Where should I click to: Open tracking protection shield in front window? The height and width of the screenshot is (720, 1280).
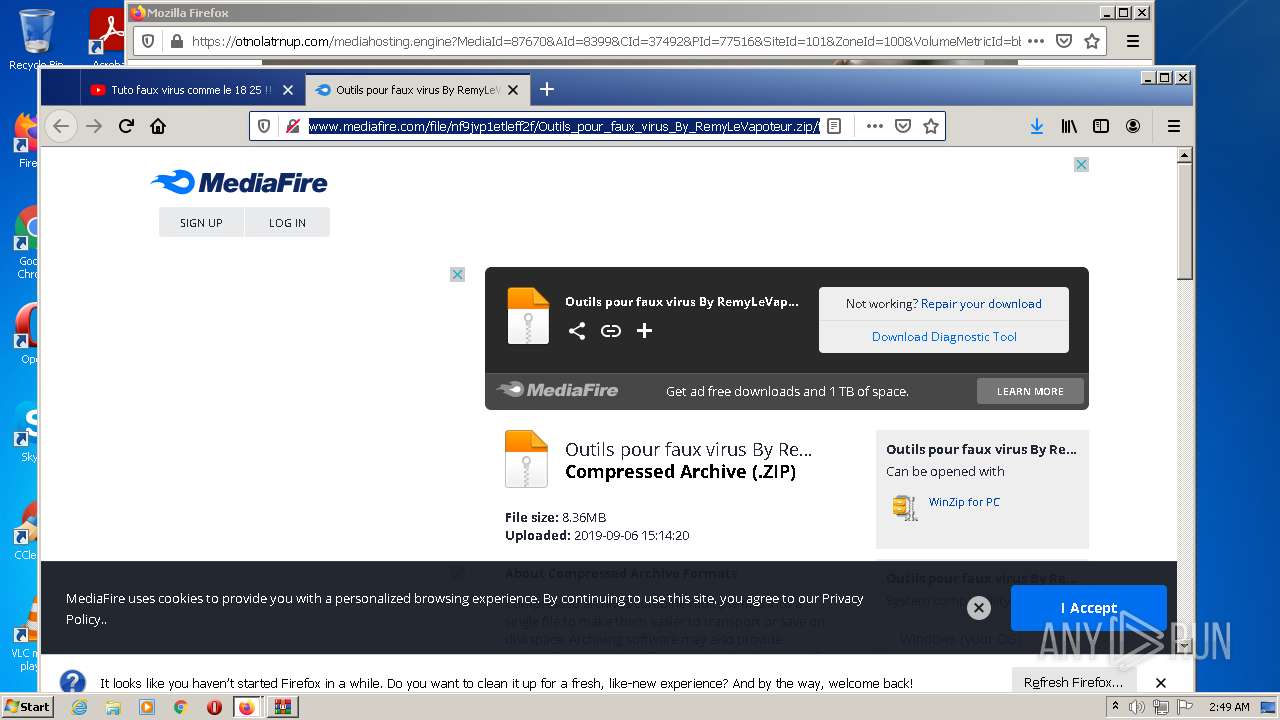tap(264, 126)
